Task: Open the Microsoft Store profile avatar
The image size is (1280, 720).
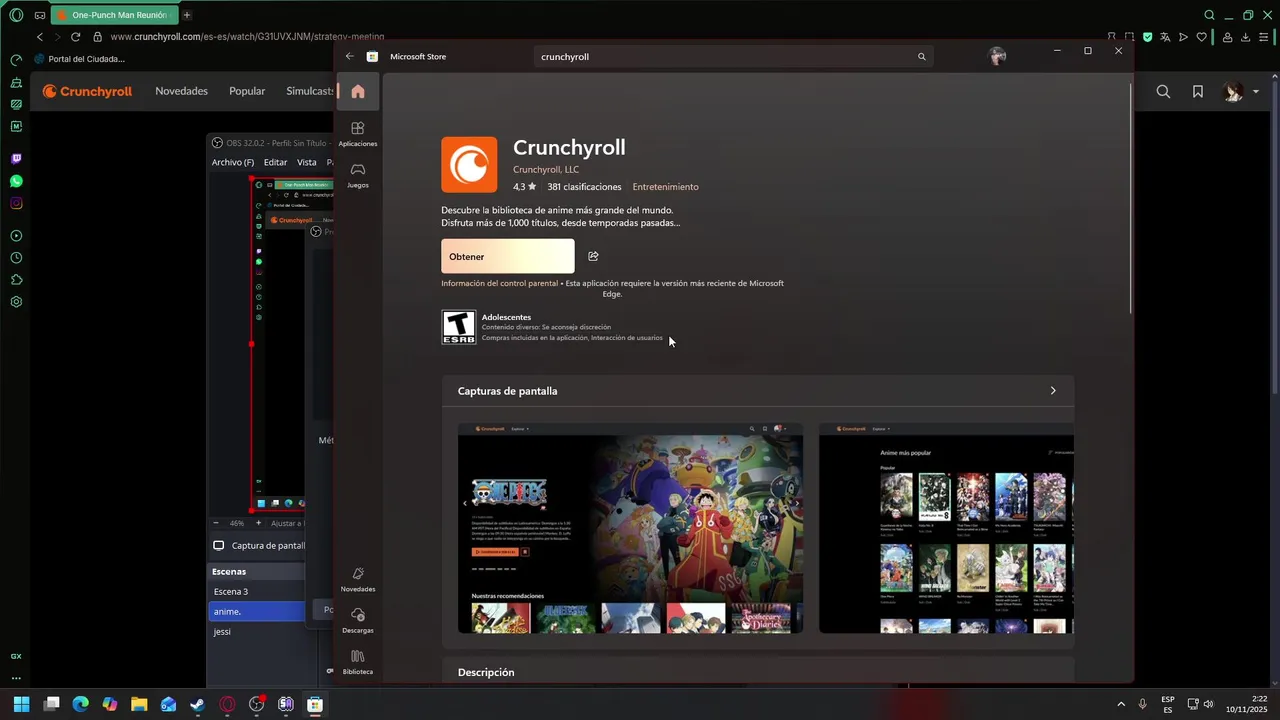Action: (997, 56)
